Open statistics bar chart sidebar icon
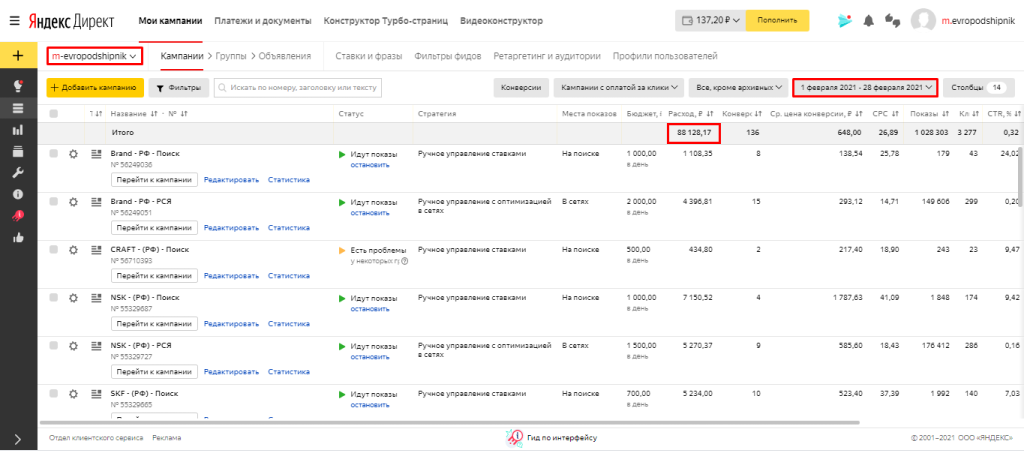Screen dimensions: 1024x453 tap(18, 130)
